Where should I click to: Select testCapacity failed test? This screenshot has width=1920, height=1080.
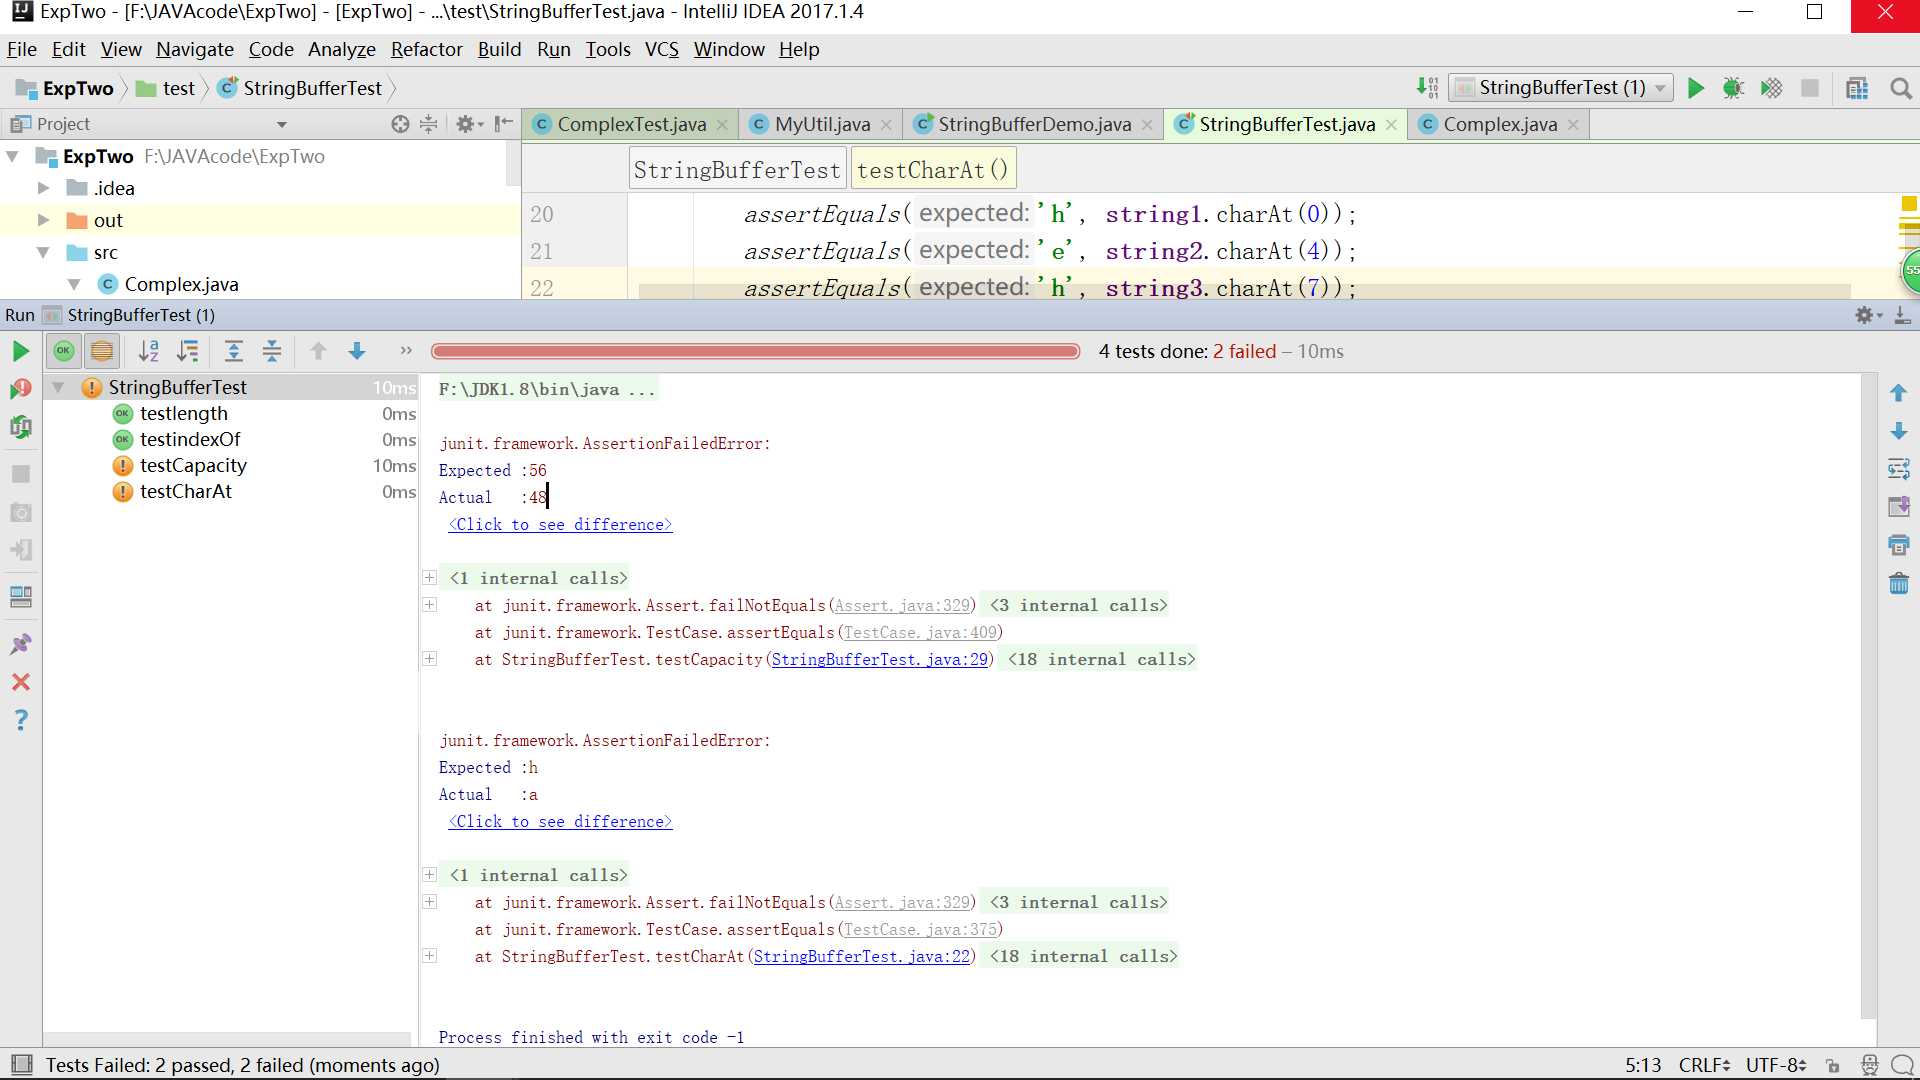tap(193, 465)
